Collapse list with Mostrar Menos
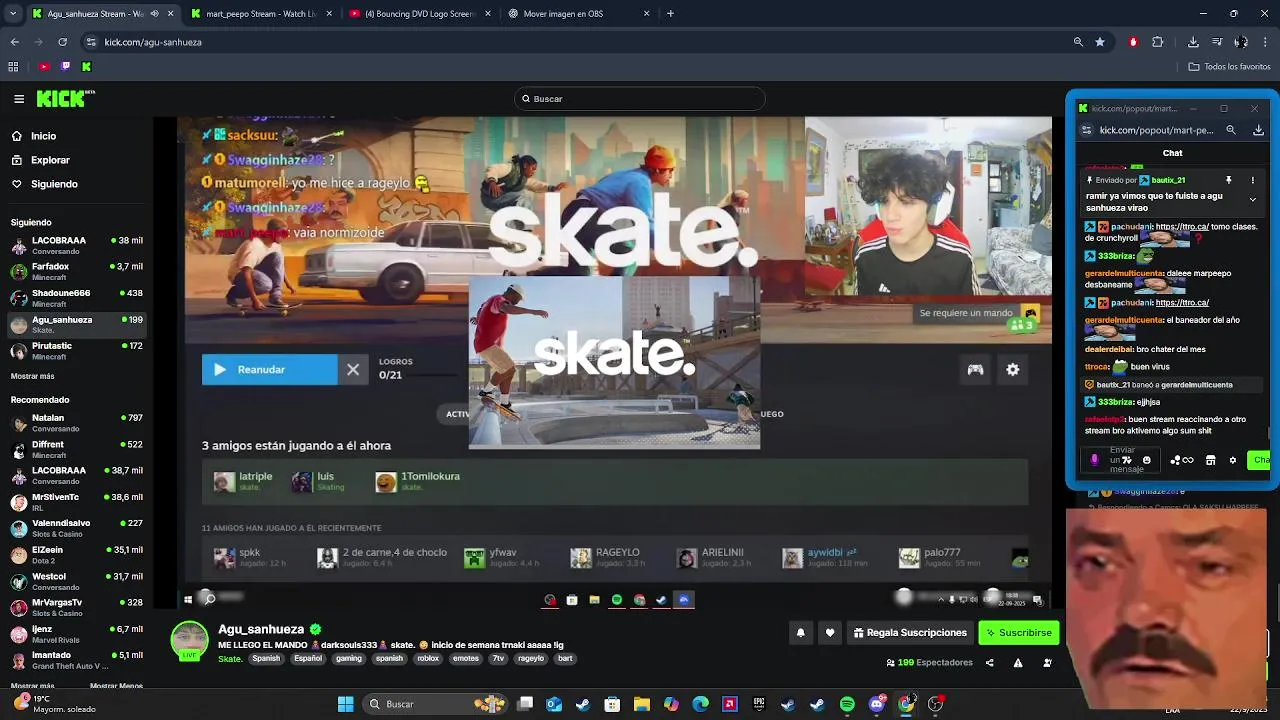Image resolution: width=1280 pixels, height=720 pixels. point(116,686)
